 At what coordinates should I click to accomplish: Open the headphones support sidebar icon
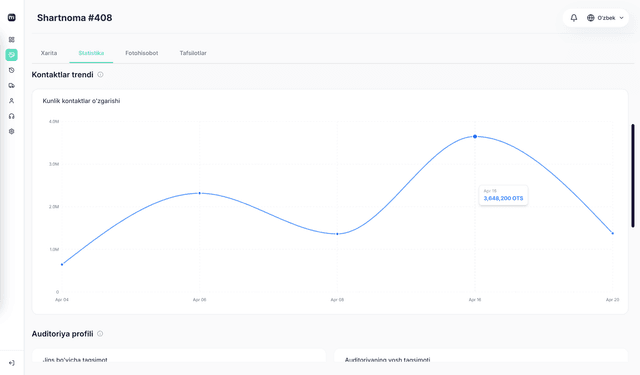pos(11,116)
